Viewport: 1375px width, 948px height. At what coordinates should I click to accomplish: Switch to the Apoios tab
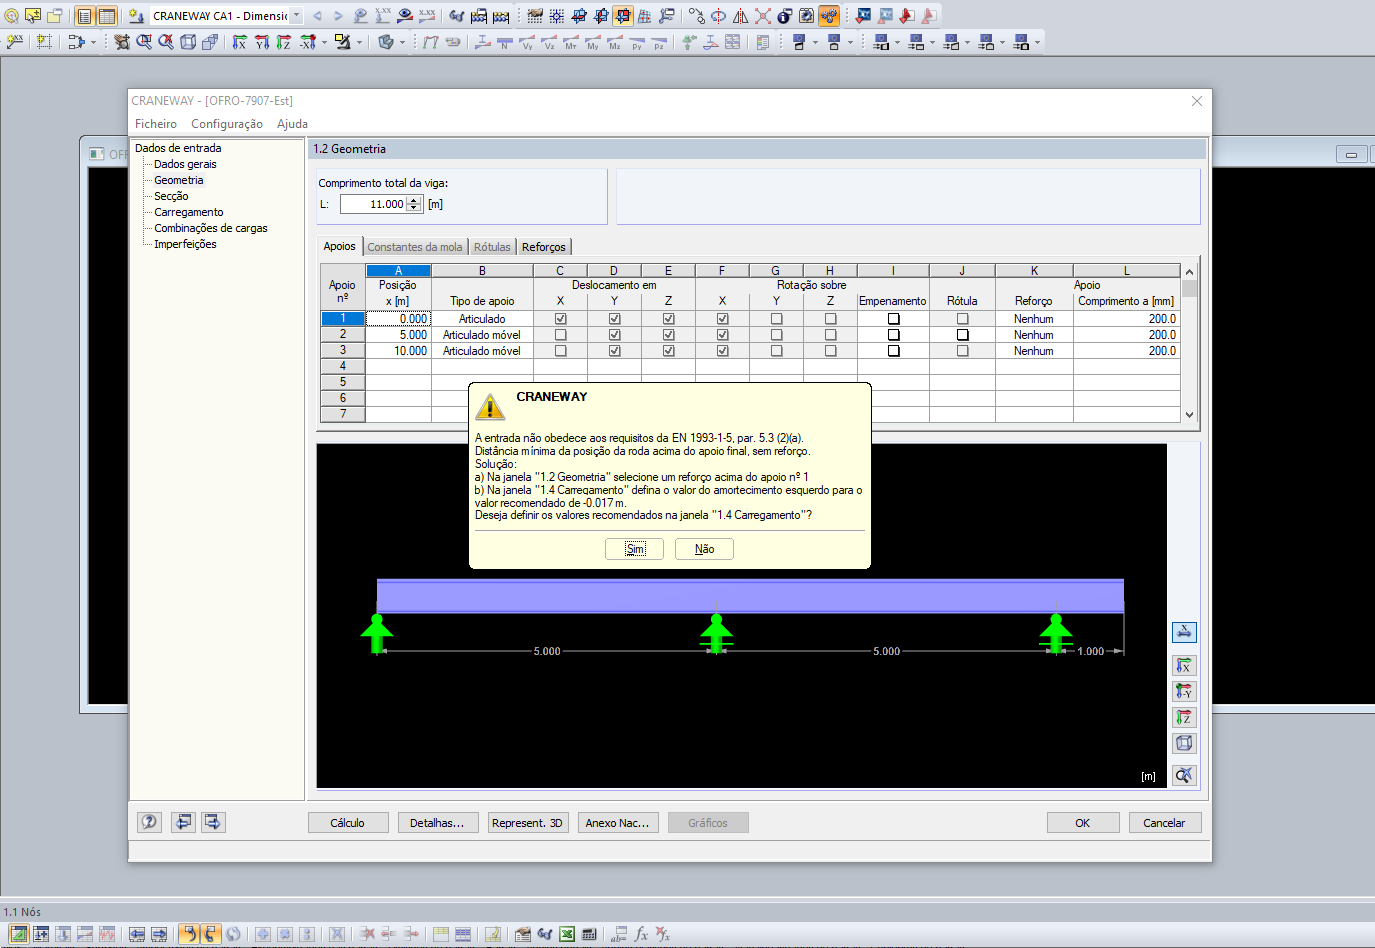(339, 246)
